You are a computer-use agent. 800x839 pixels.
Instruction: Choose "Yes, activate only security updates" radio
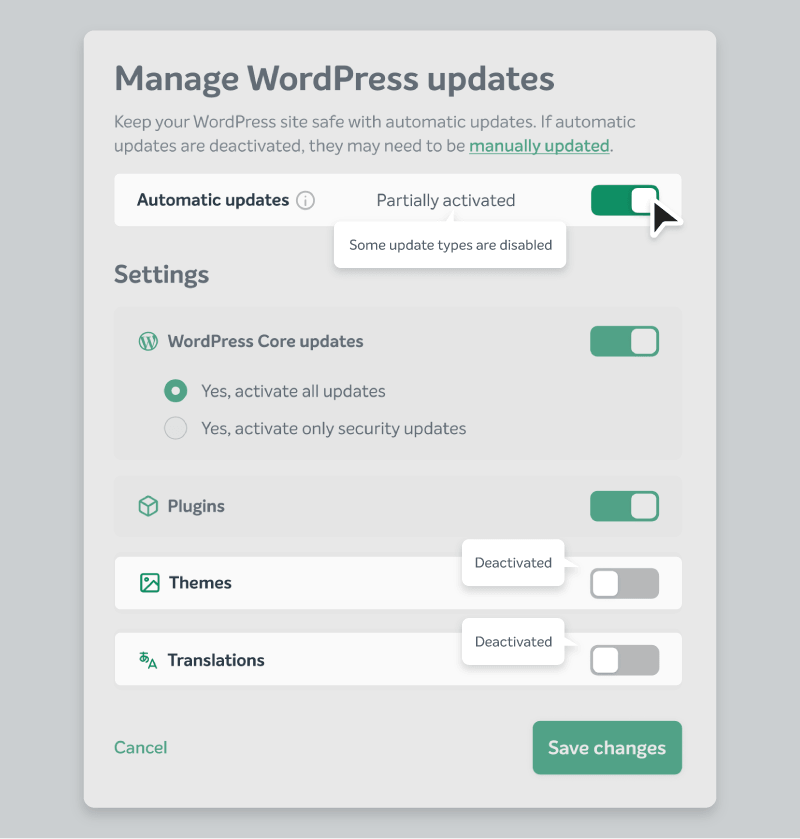[x=176, y=429]
